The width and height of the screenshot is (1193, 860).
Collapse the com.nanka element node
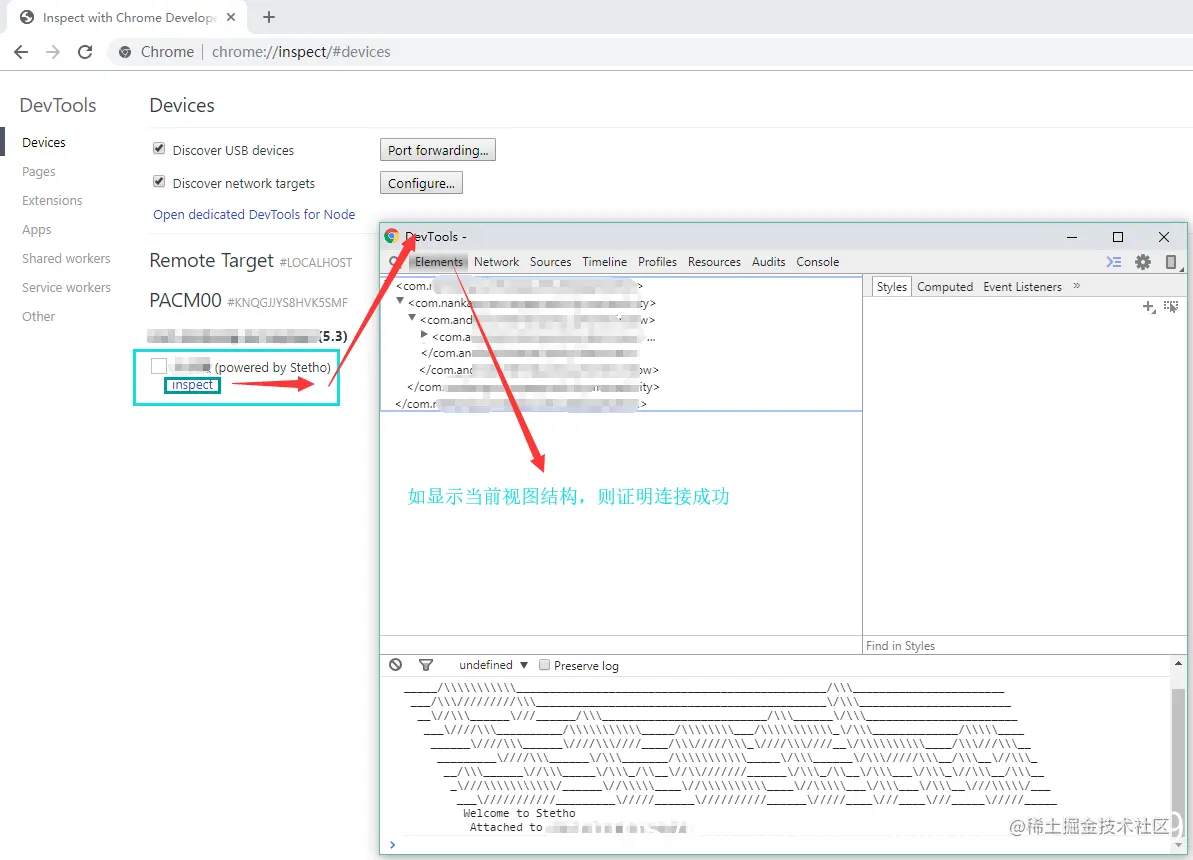(400, 301)
